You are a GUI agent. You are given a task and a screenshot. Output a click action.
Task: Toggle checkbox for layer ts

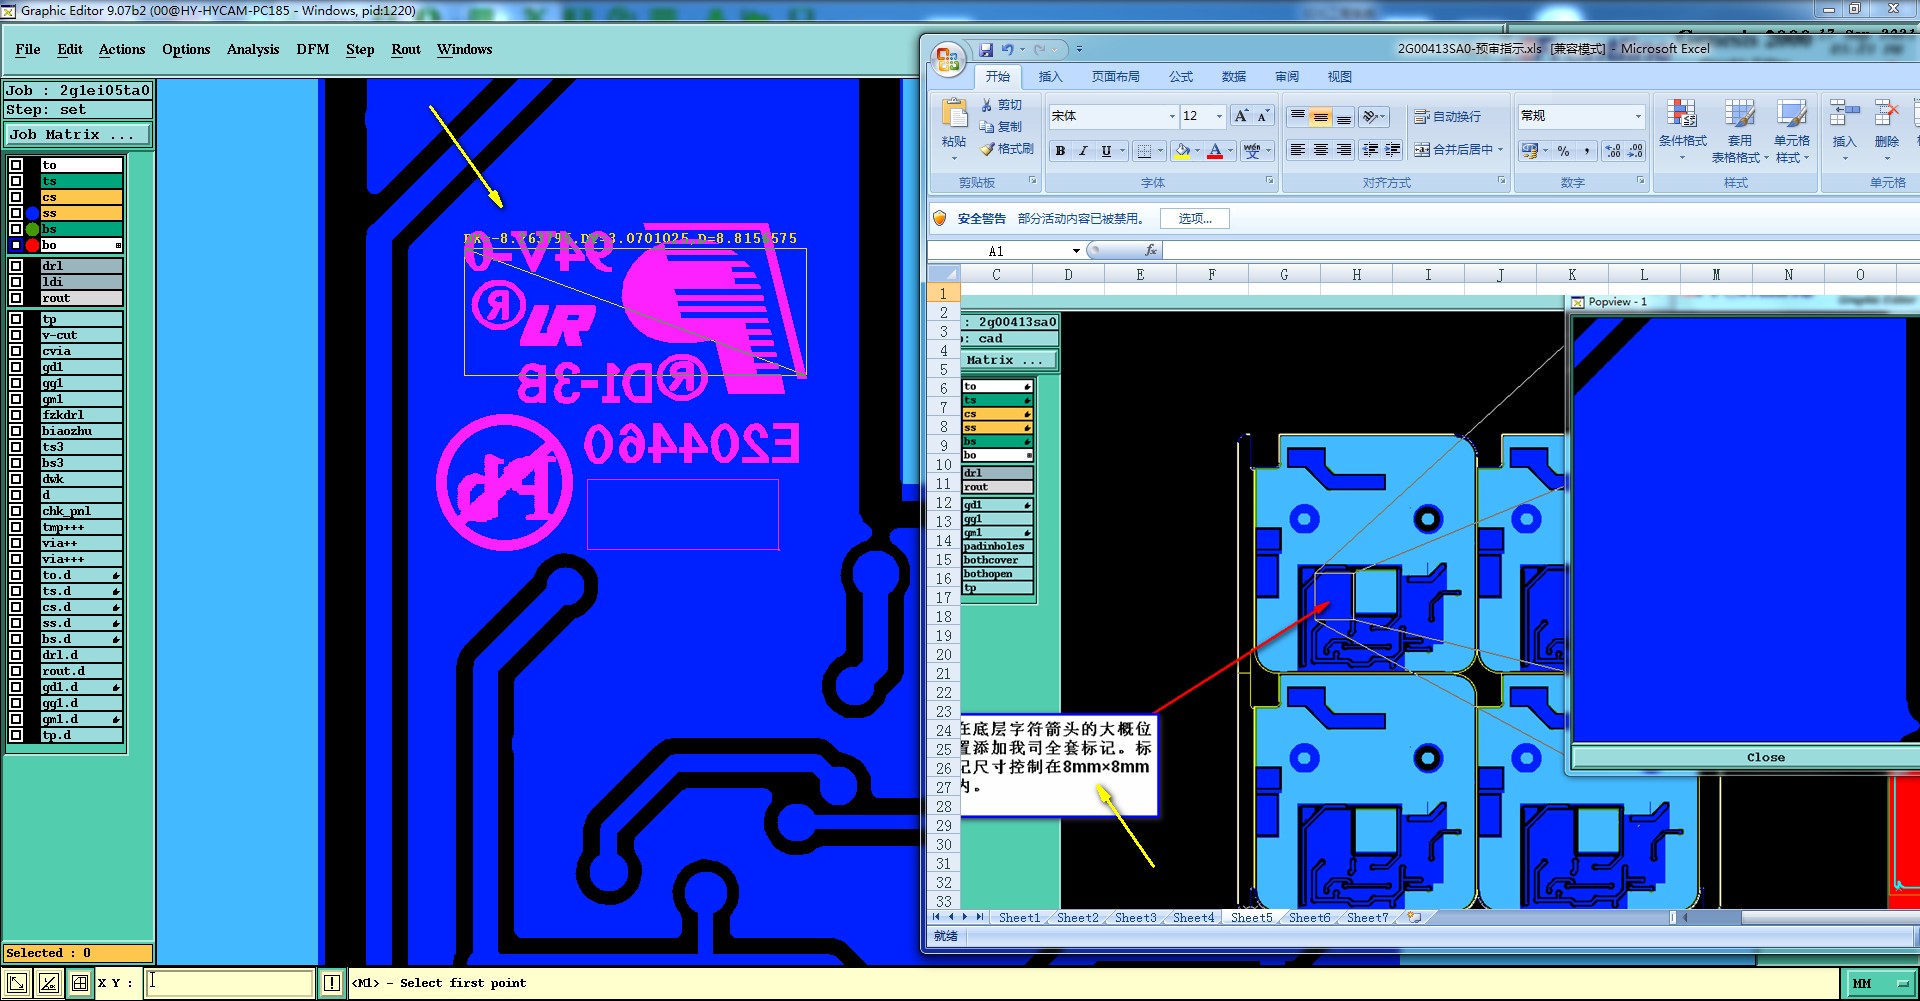point(16,181)
